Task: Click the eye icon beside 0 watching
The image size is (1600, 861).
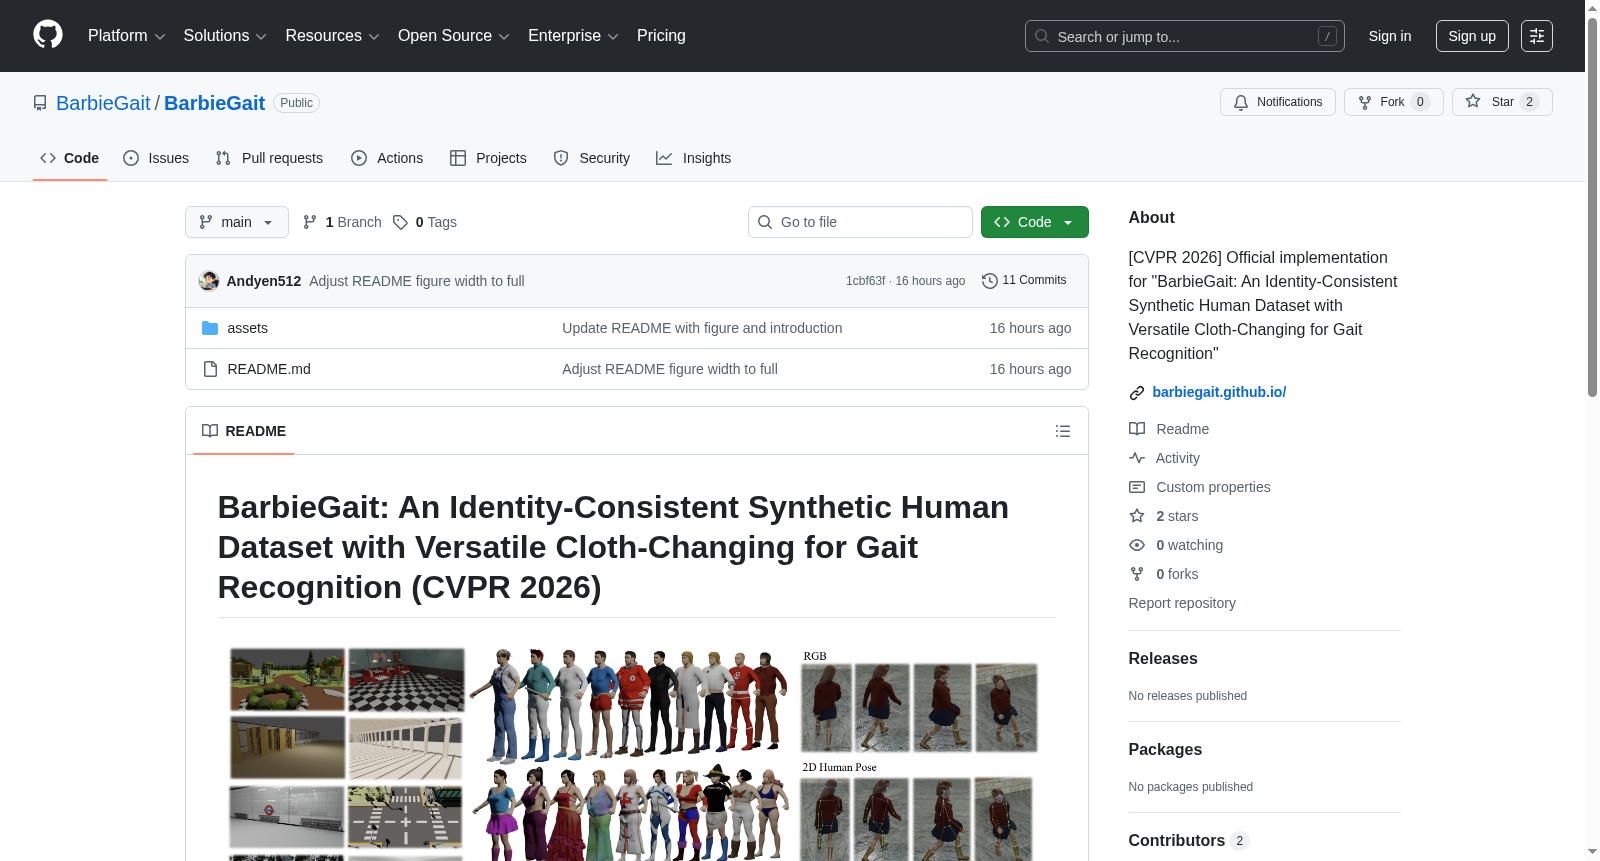Action: pos(1137,545)
